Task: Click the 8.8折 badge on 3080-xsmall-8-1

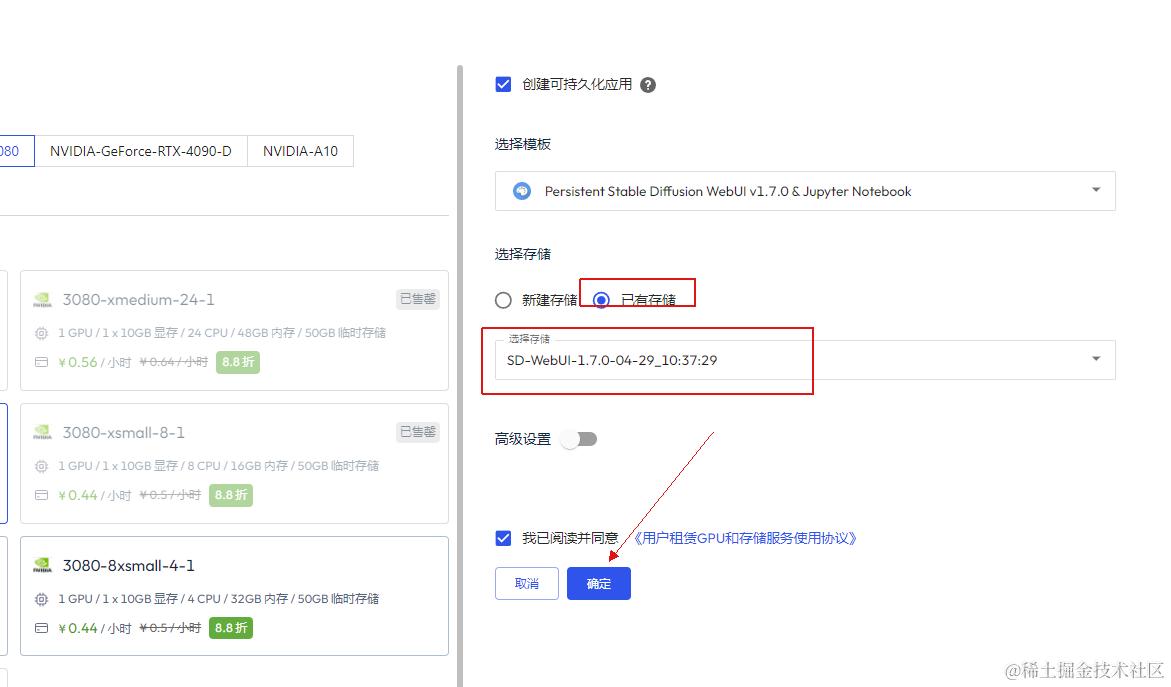Action: tap(231, 495)
